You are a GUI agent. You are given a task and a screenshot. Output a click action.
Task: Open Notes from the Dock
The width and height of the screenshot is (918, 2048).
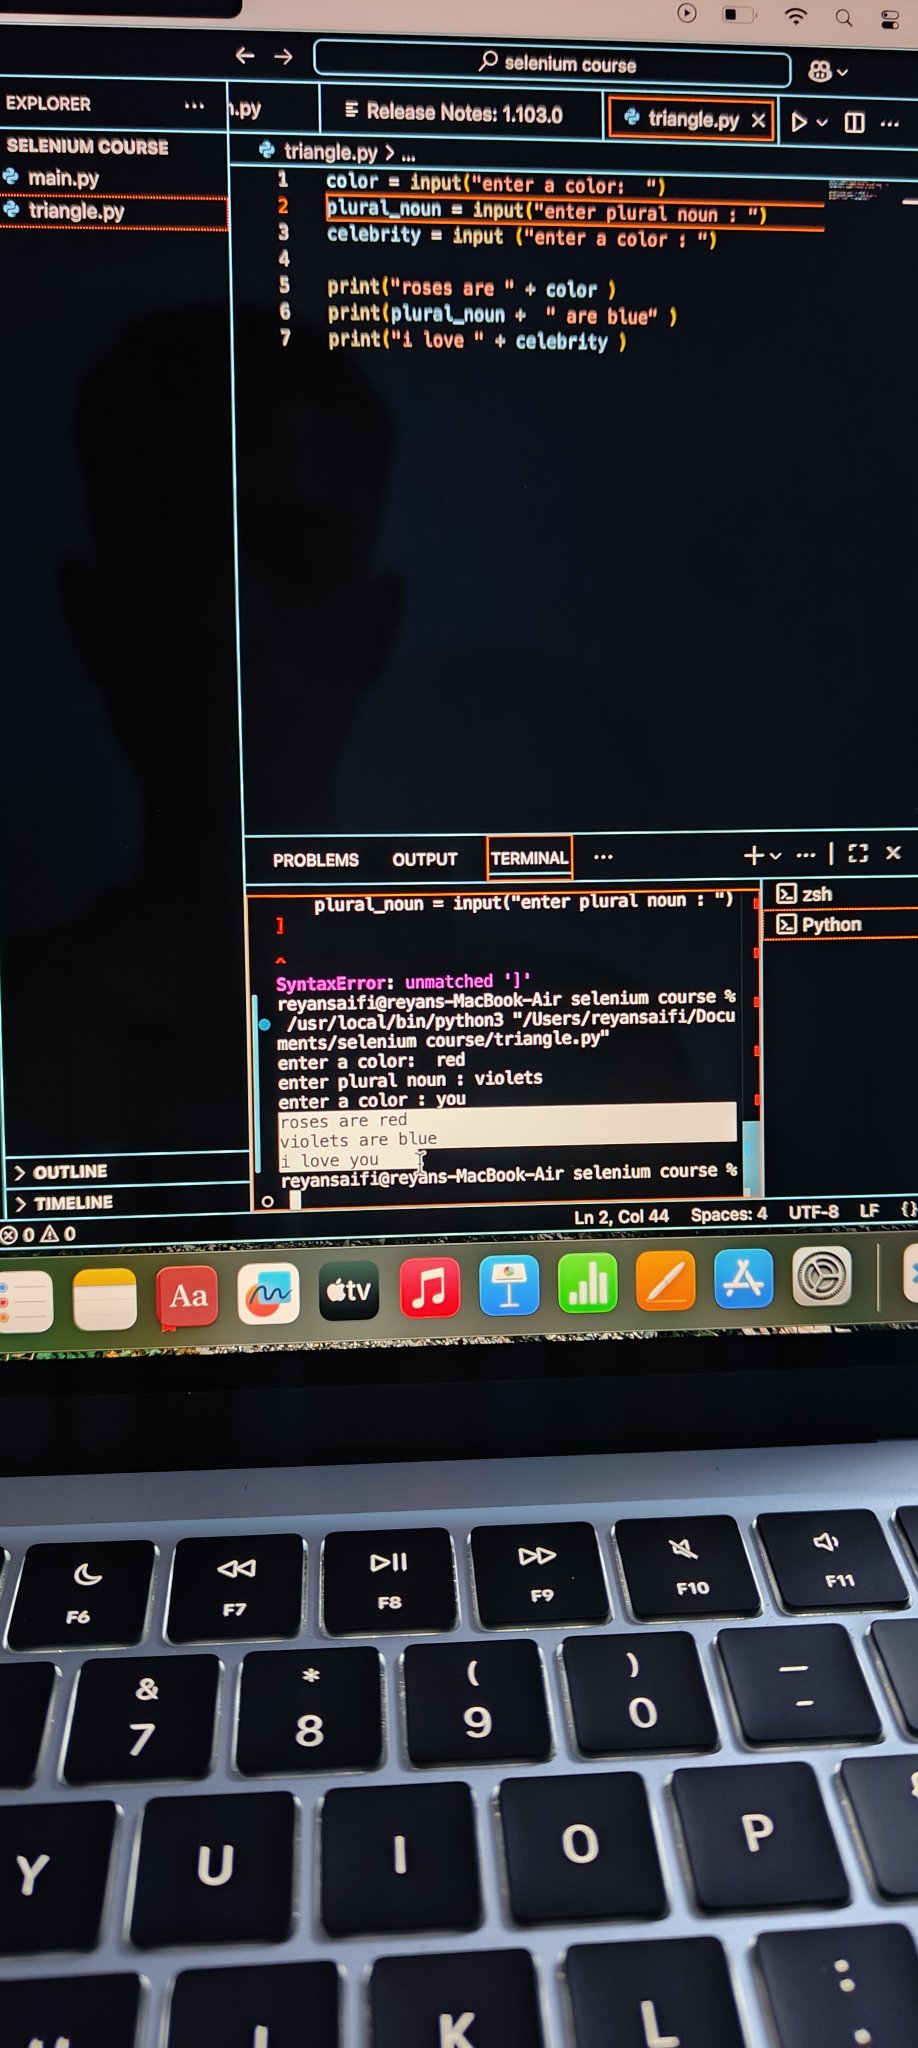[x=105, y=1299]
